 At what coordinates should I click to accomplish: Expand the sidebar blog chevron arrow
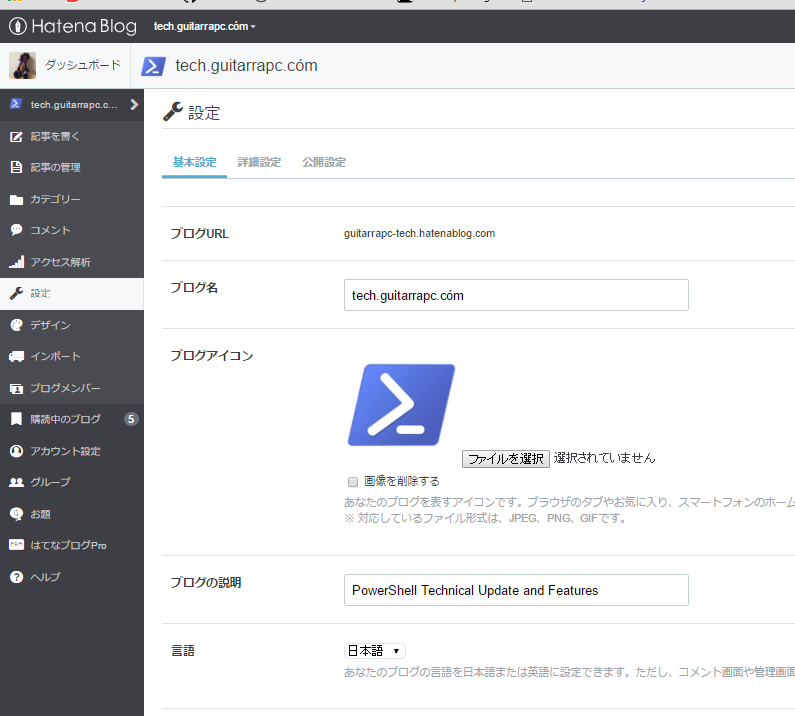tap(134, 104)
